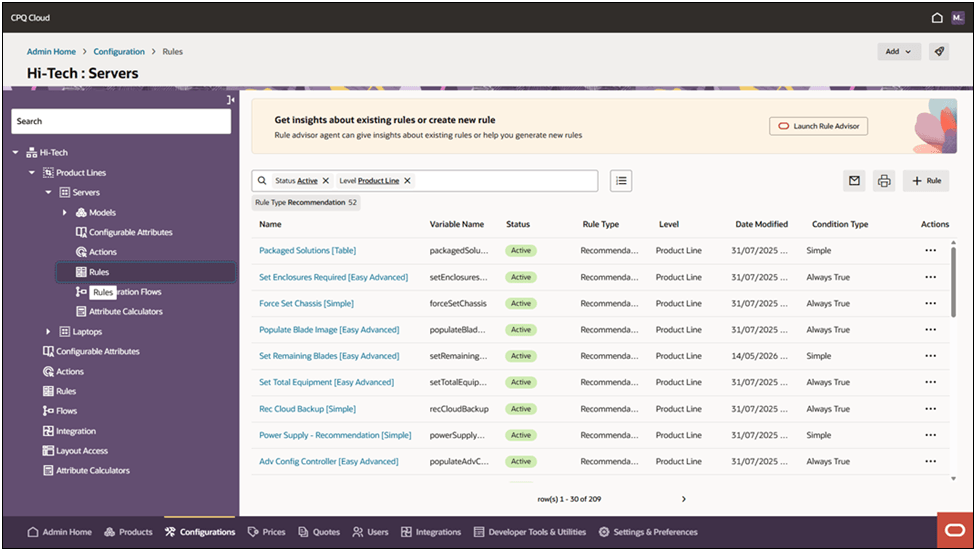Screen dimensions: 976x551
Task: Focus the sidebar Search field
Action: [121, 121]
